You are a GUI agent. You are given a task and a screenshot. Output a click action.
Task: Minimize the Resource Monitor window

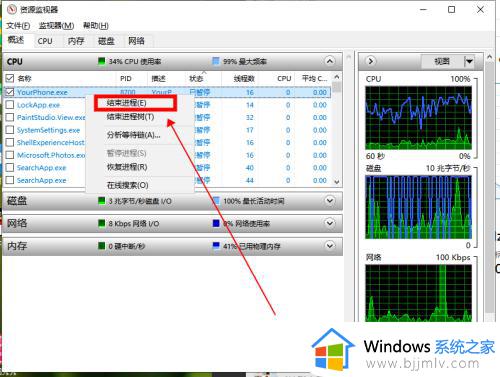[x=423, y=9]
